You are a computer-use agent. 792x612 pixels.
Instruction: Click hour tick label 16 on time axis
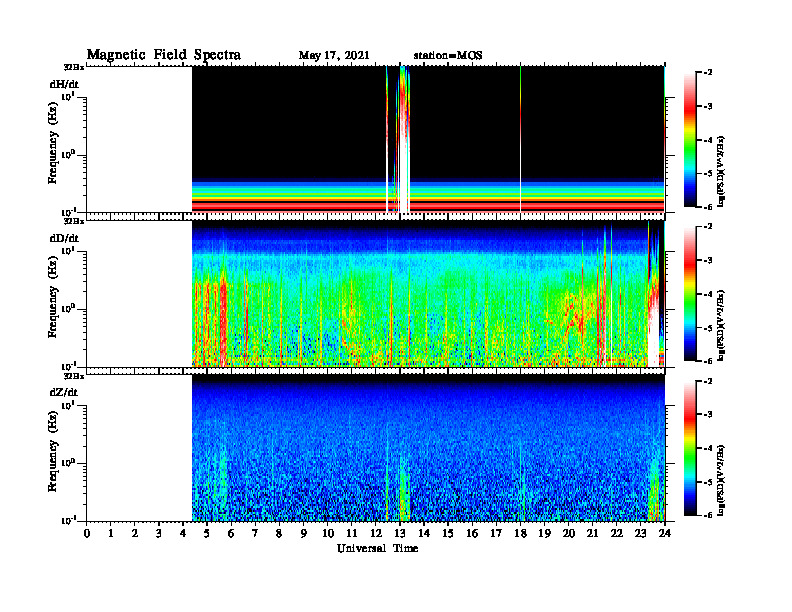pos(472,534)
